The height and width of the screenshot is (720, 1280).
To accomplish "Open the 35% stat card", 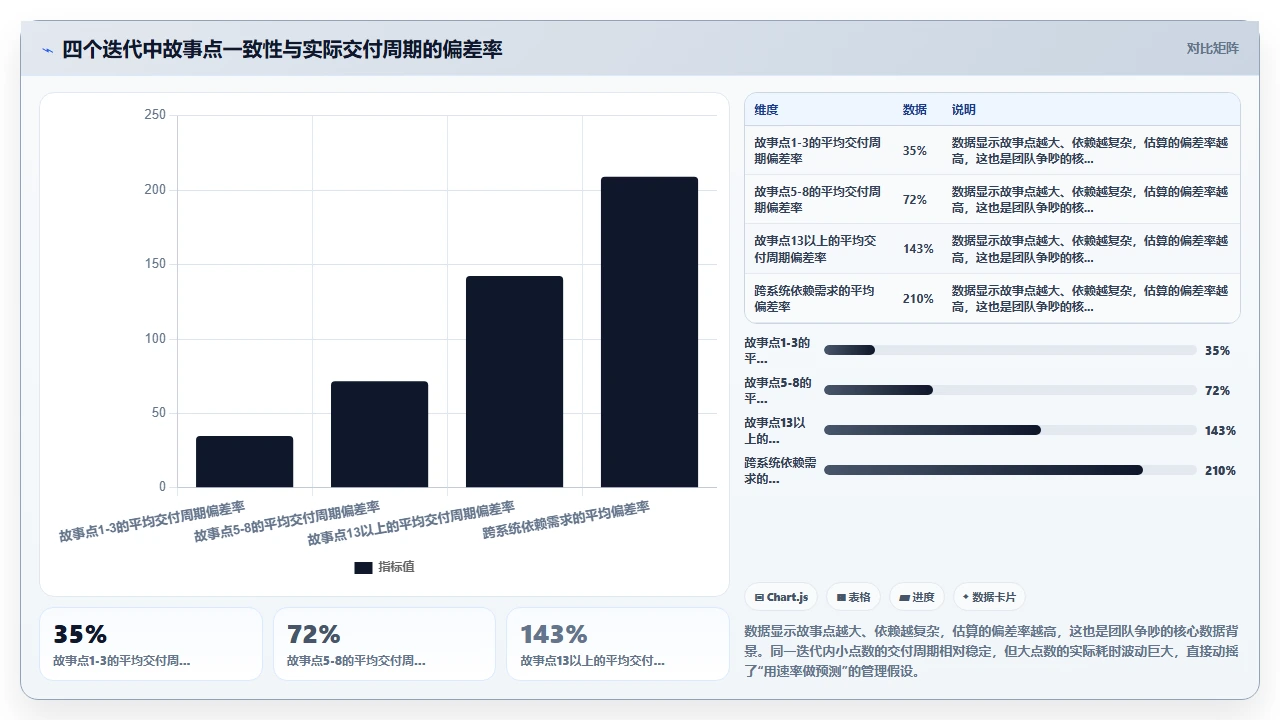I will [151, 644].
